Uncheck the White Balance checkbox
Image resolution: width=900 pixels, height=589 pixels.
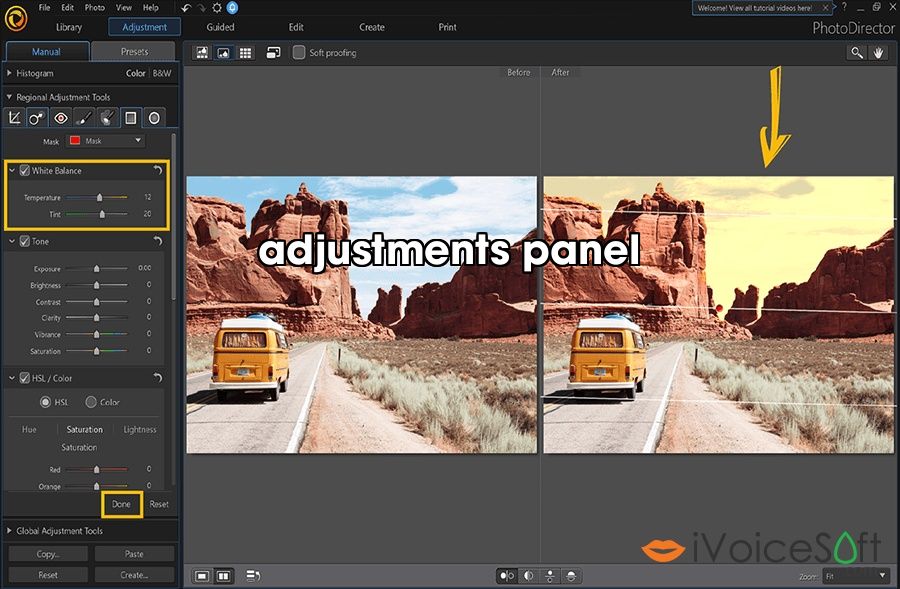(x=25, y=170)
